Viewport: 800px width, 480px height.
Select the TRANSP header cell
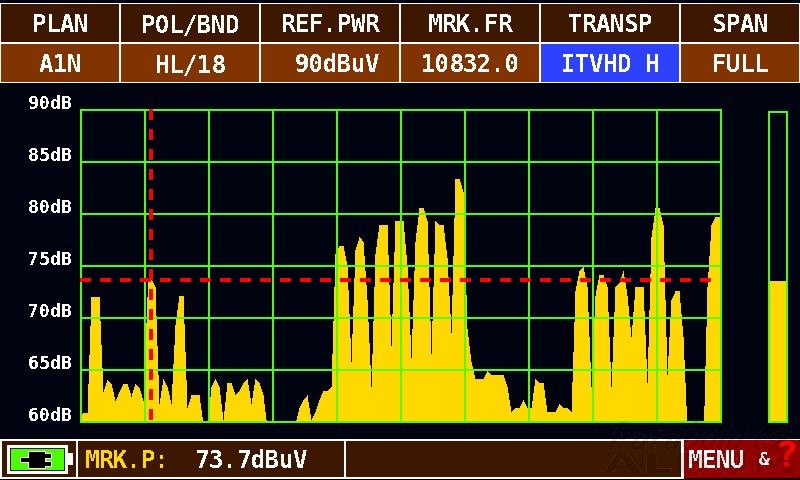point(610,23)
